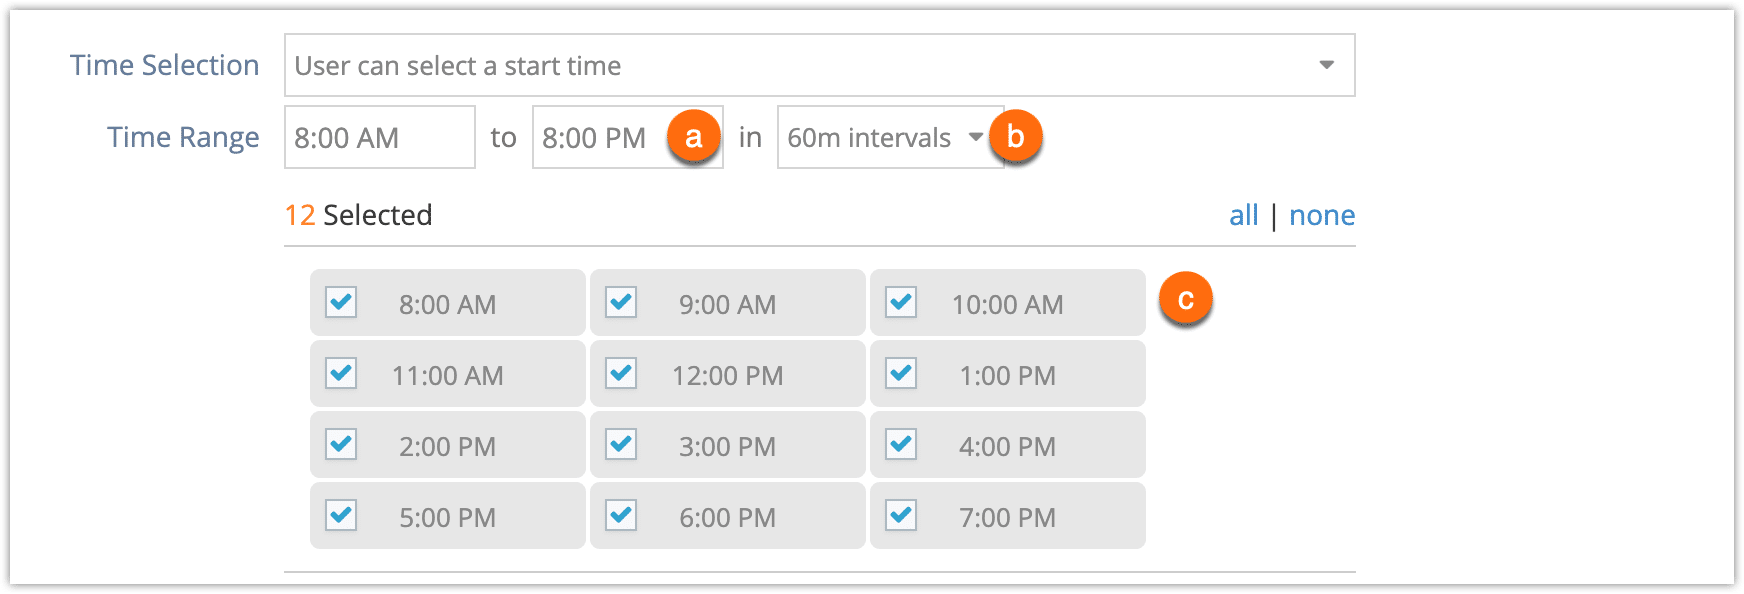Edit the 8:00 AM start time field
1744x594 pixels.
[380, 137]
